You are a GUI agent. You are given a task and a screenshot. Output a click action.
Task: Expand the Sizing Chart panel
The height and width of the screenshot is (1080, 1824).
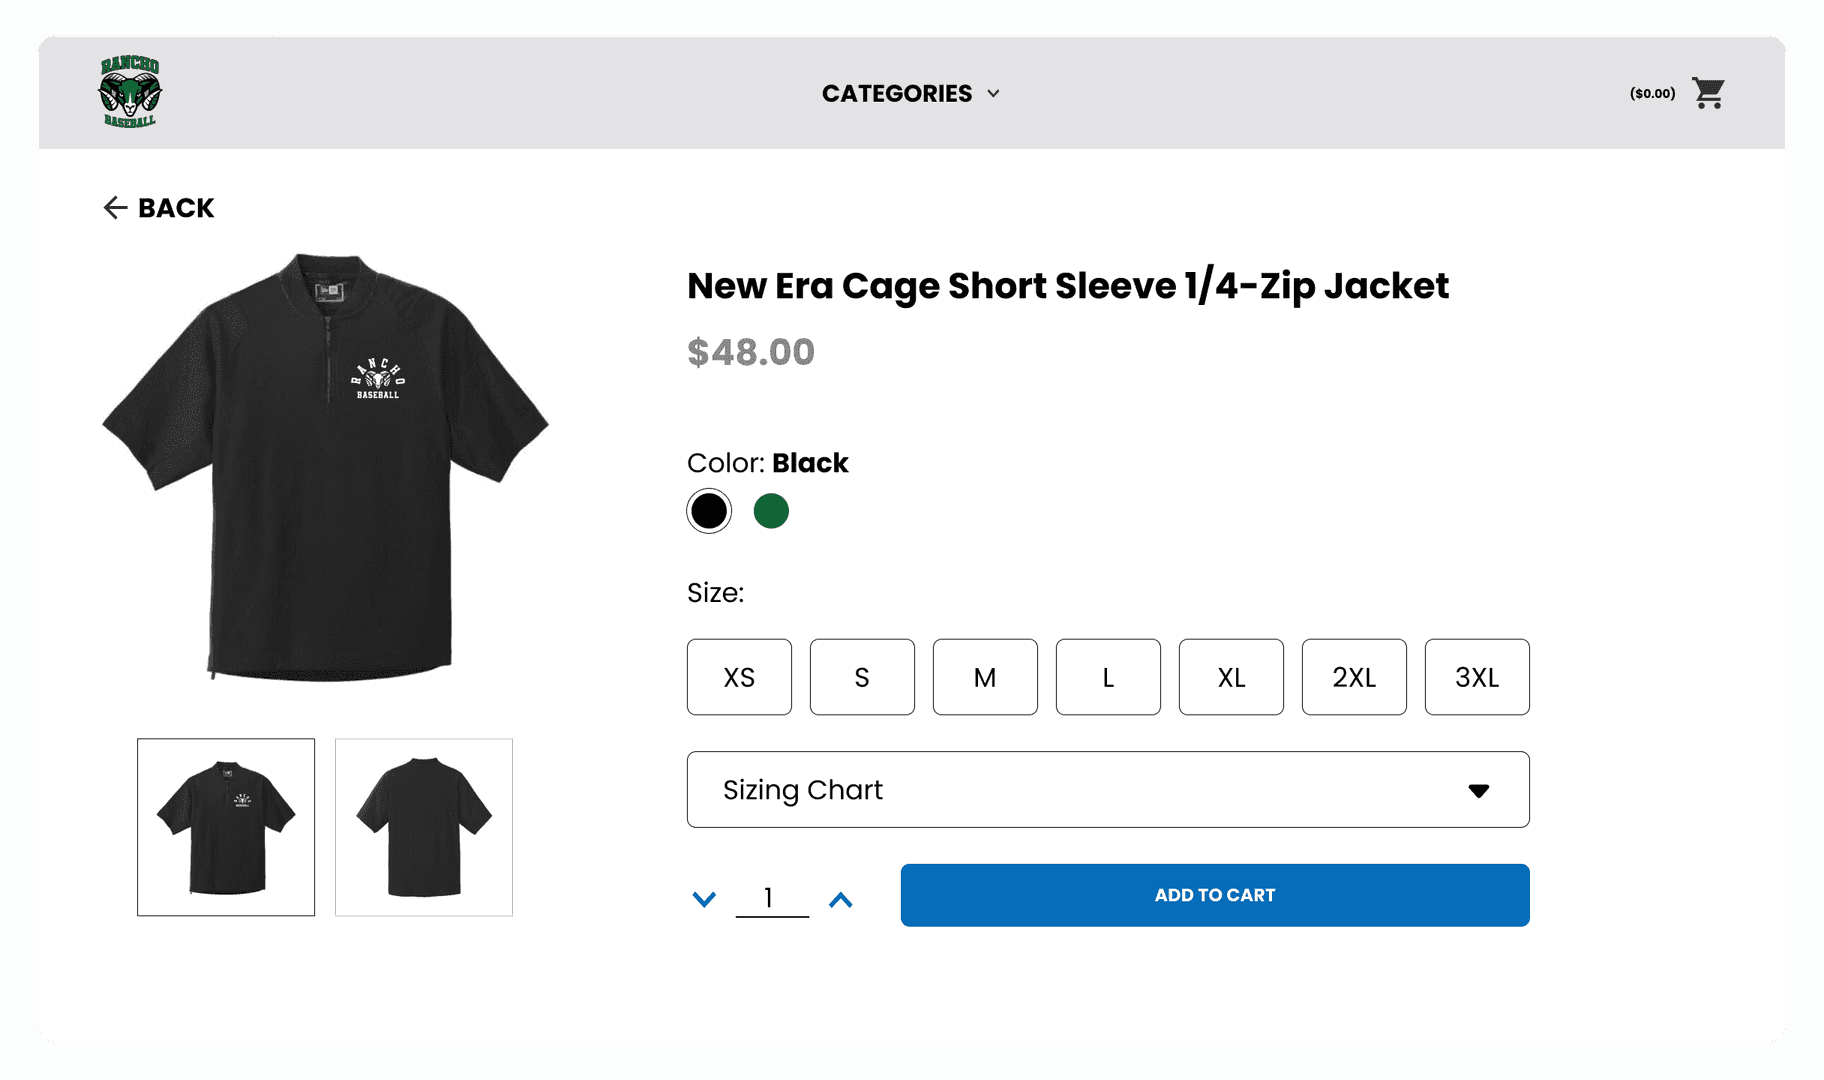[x=1107, y=790]
